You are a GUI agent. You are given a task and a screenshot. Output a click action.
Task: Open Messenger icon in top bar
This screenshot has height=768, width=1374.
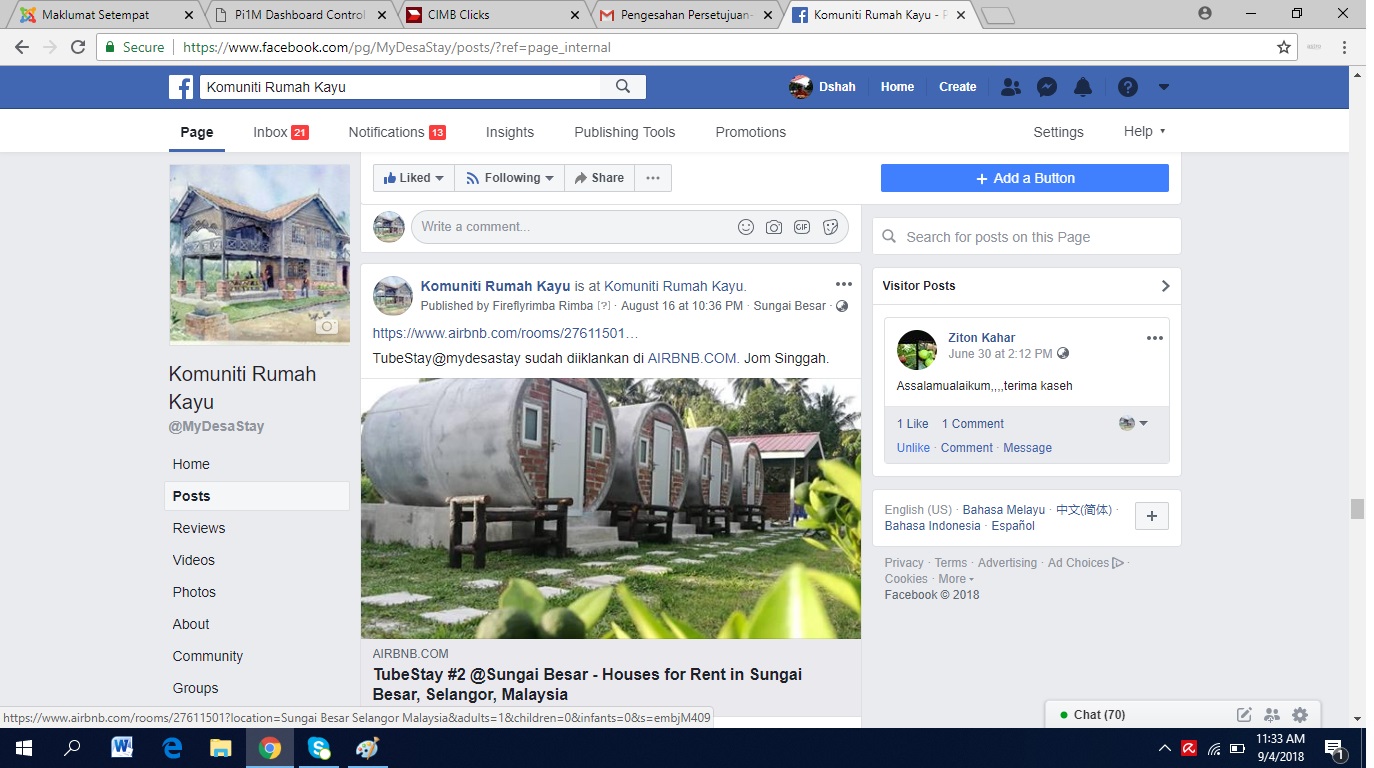[x=1047, y=87]
